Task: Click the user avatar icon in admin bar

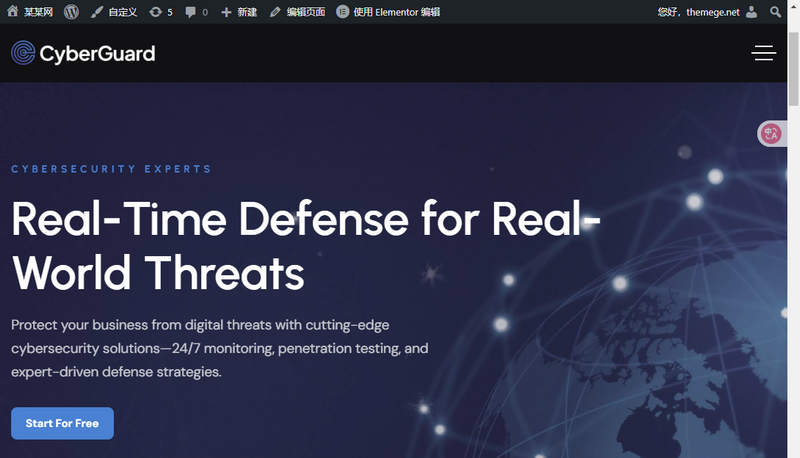Action: click(752, 12)
